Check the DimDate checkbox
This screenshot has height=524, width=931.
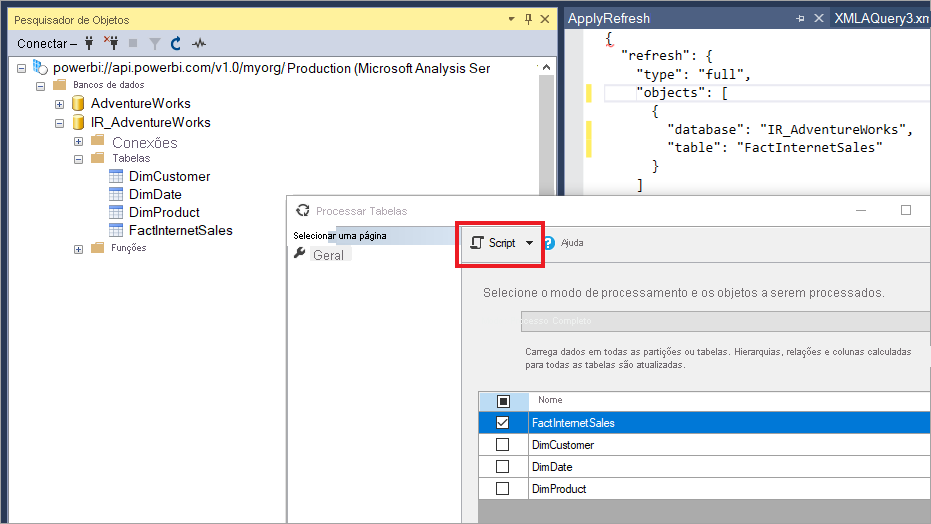(502, 466)
